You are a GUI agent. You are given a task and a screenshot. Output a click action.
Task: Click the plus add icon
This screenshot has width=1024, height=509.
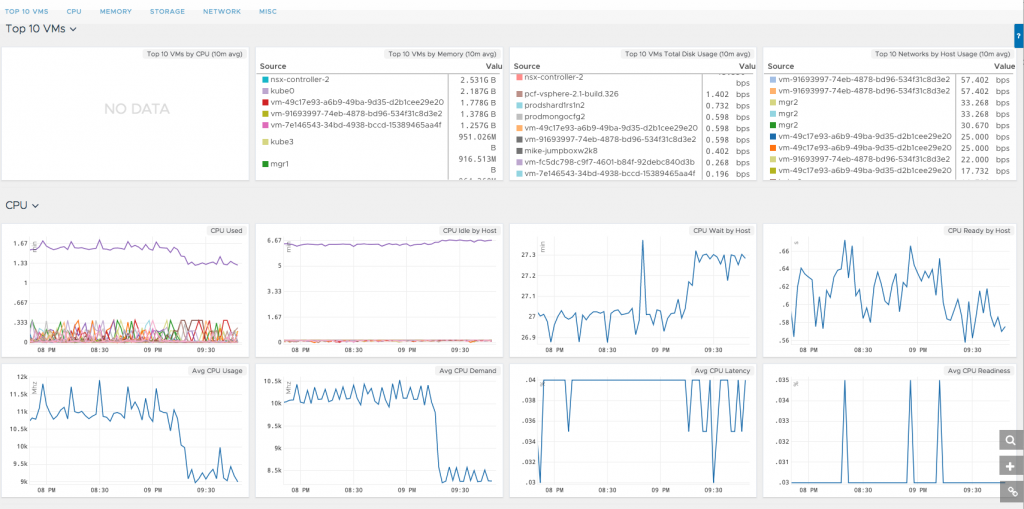pos(1011,466)
